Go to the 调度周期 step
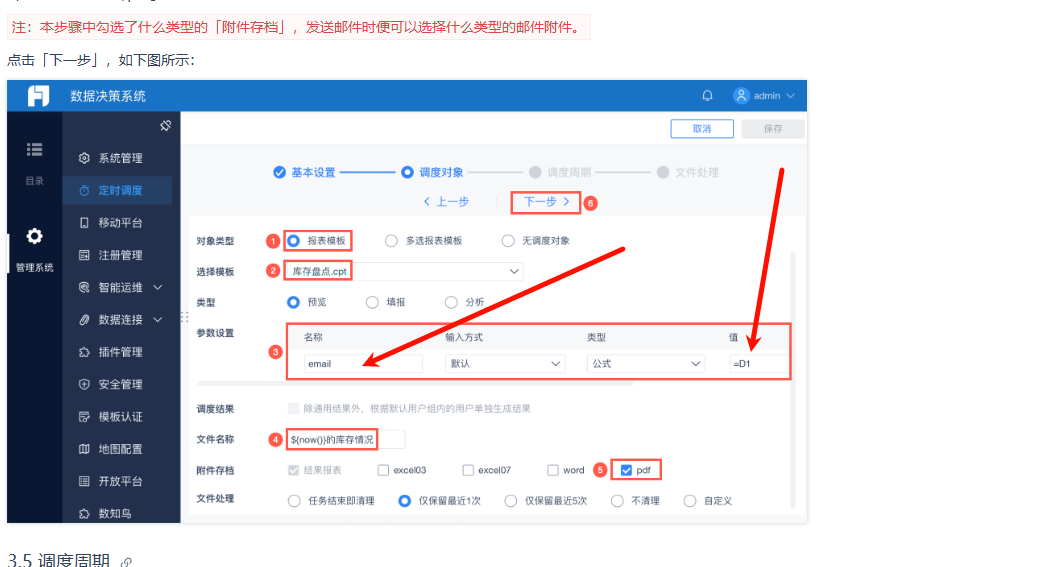Image resolution: width=1053 pixels, height=567 pixels. (x=560, y=173)
